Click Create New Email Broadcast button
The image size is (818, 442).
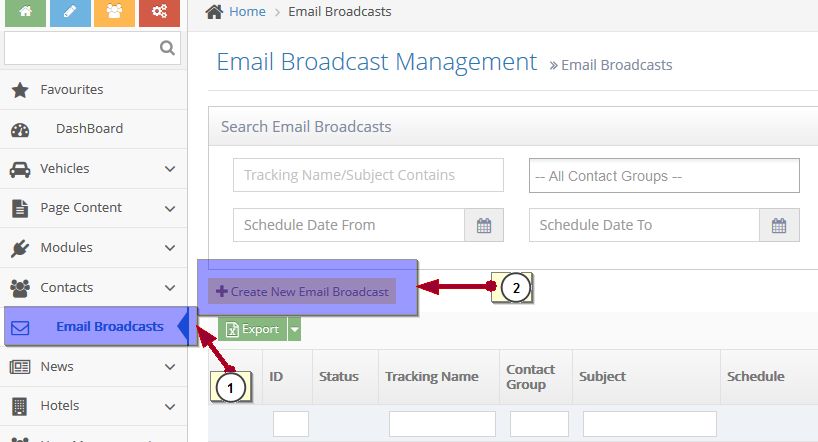[x=302, y=291]
